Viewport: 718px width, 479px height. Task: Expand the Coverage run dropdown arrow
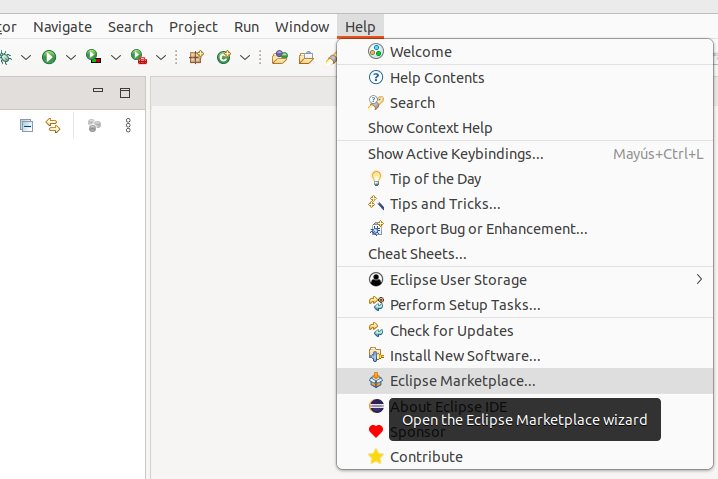click(x=116, y=58)
